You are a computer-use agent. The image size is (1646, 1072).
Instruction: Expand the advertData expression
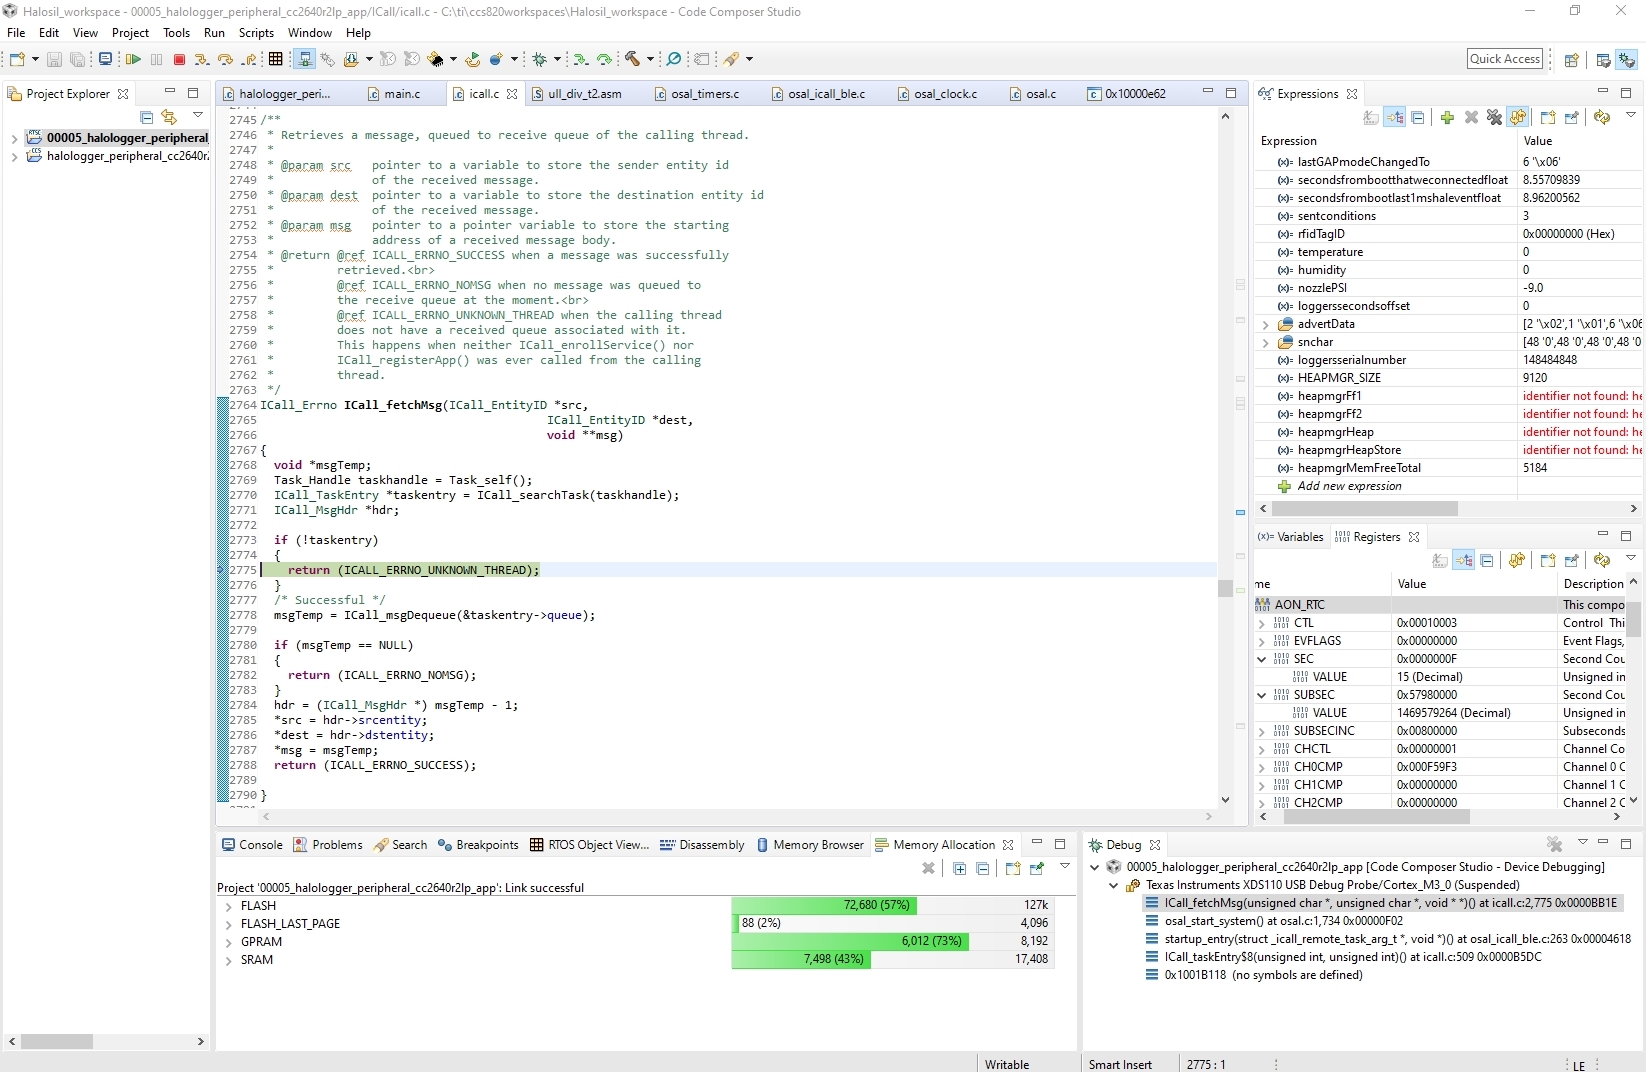[x=1265, y=325]
